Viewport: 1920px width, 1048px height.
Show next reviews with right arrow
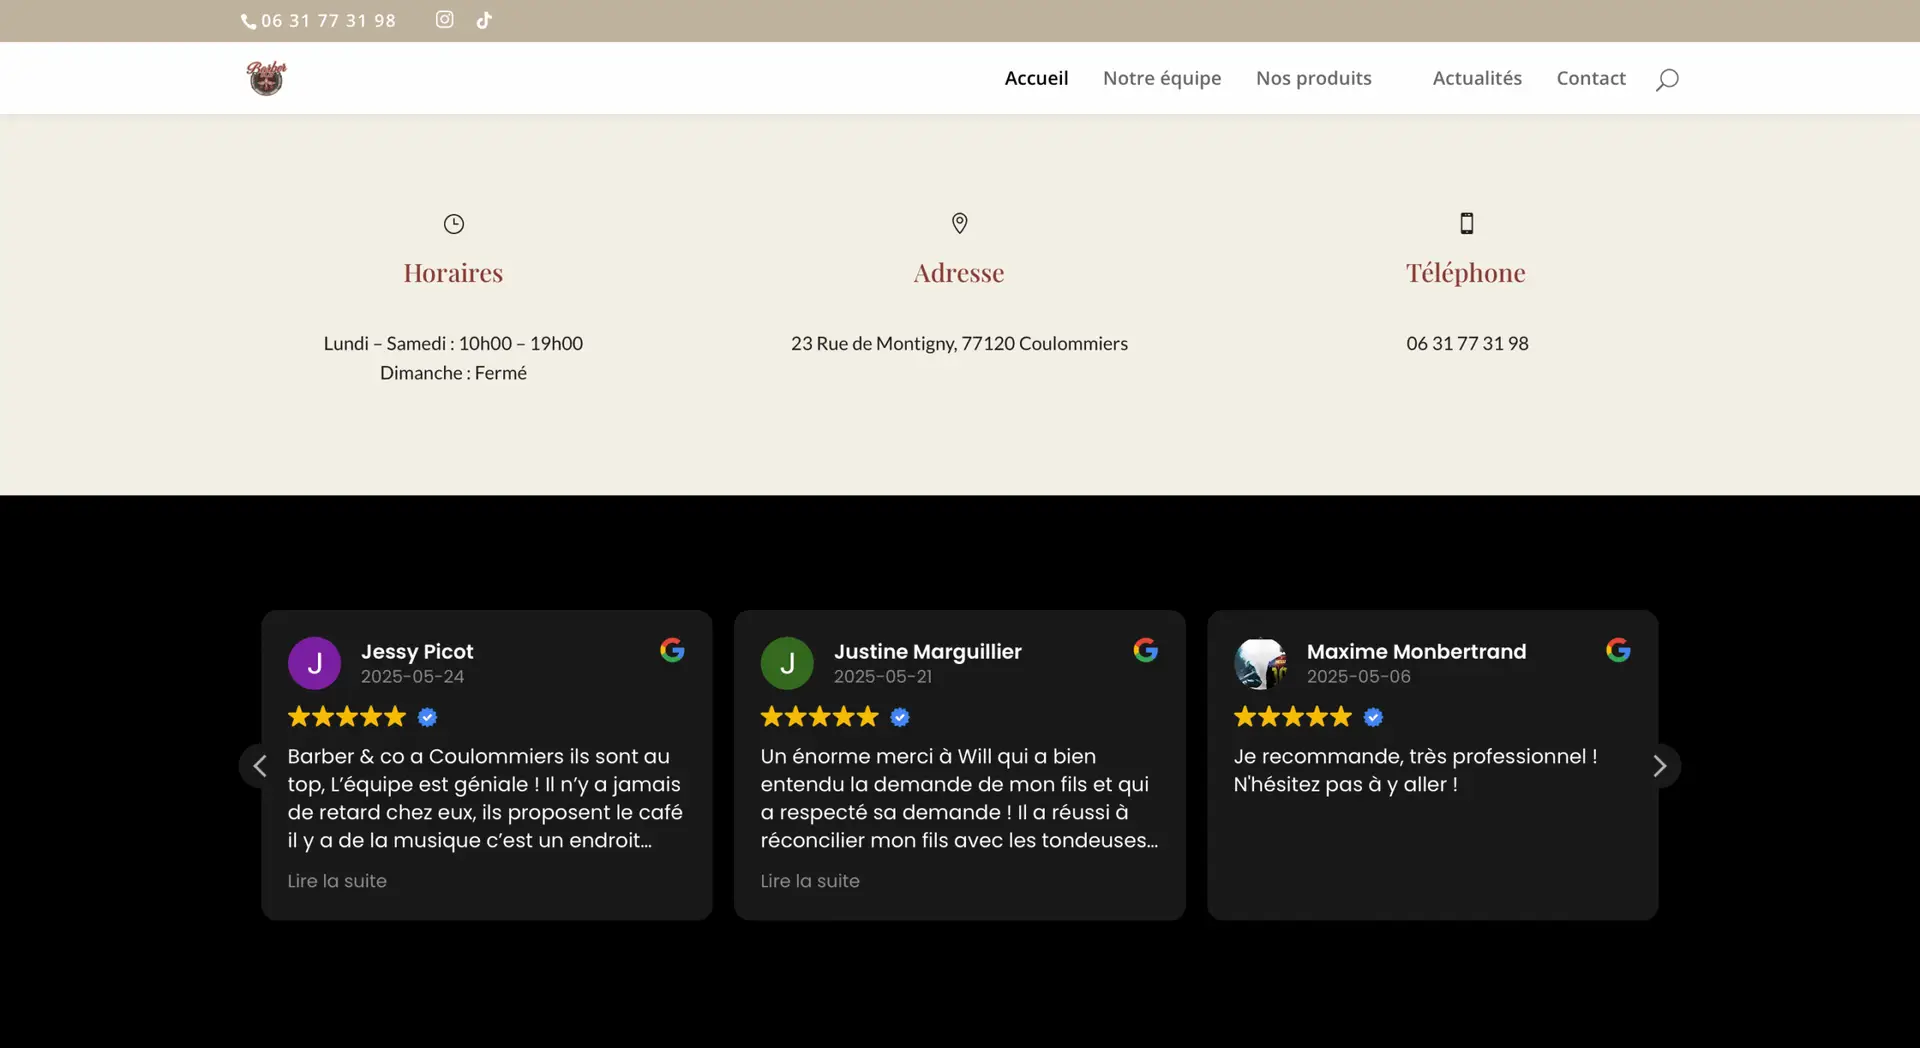[x=1659, y=766]
